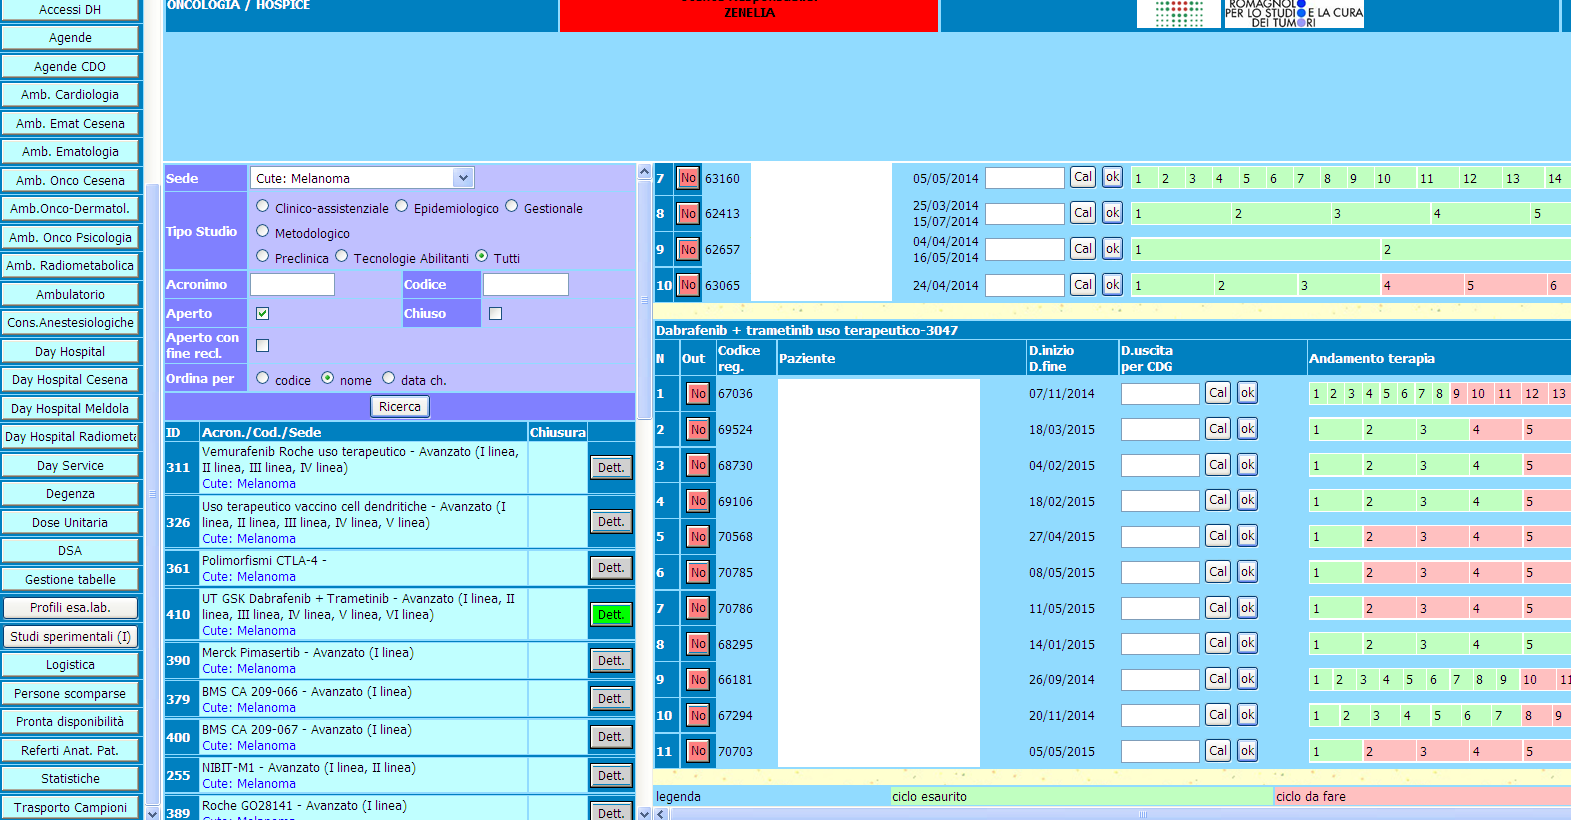1571x820 pixels.
Task: Click D.uscita date field for patient 69106
Action: tap(1160, 501)
